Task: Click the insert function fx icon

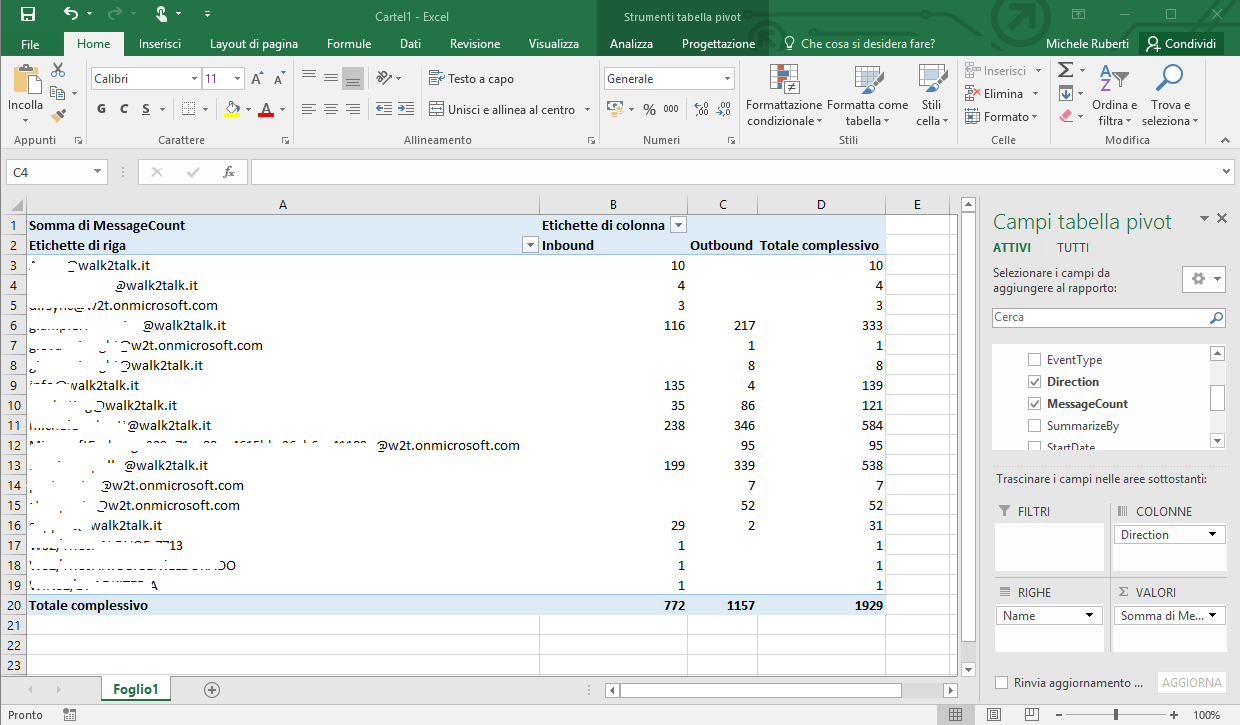Action: click(x=229, y=172)
